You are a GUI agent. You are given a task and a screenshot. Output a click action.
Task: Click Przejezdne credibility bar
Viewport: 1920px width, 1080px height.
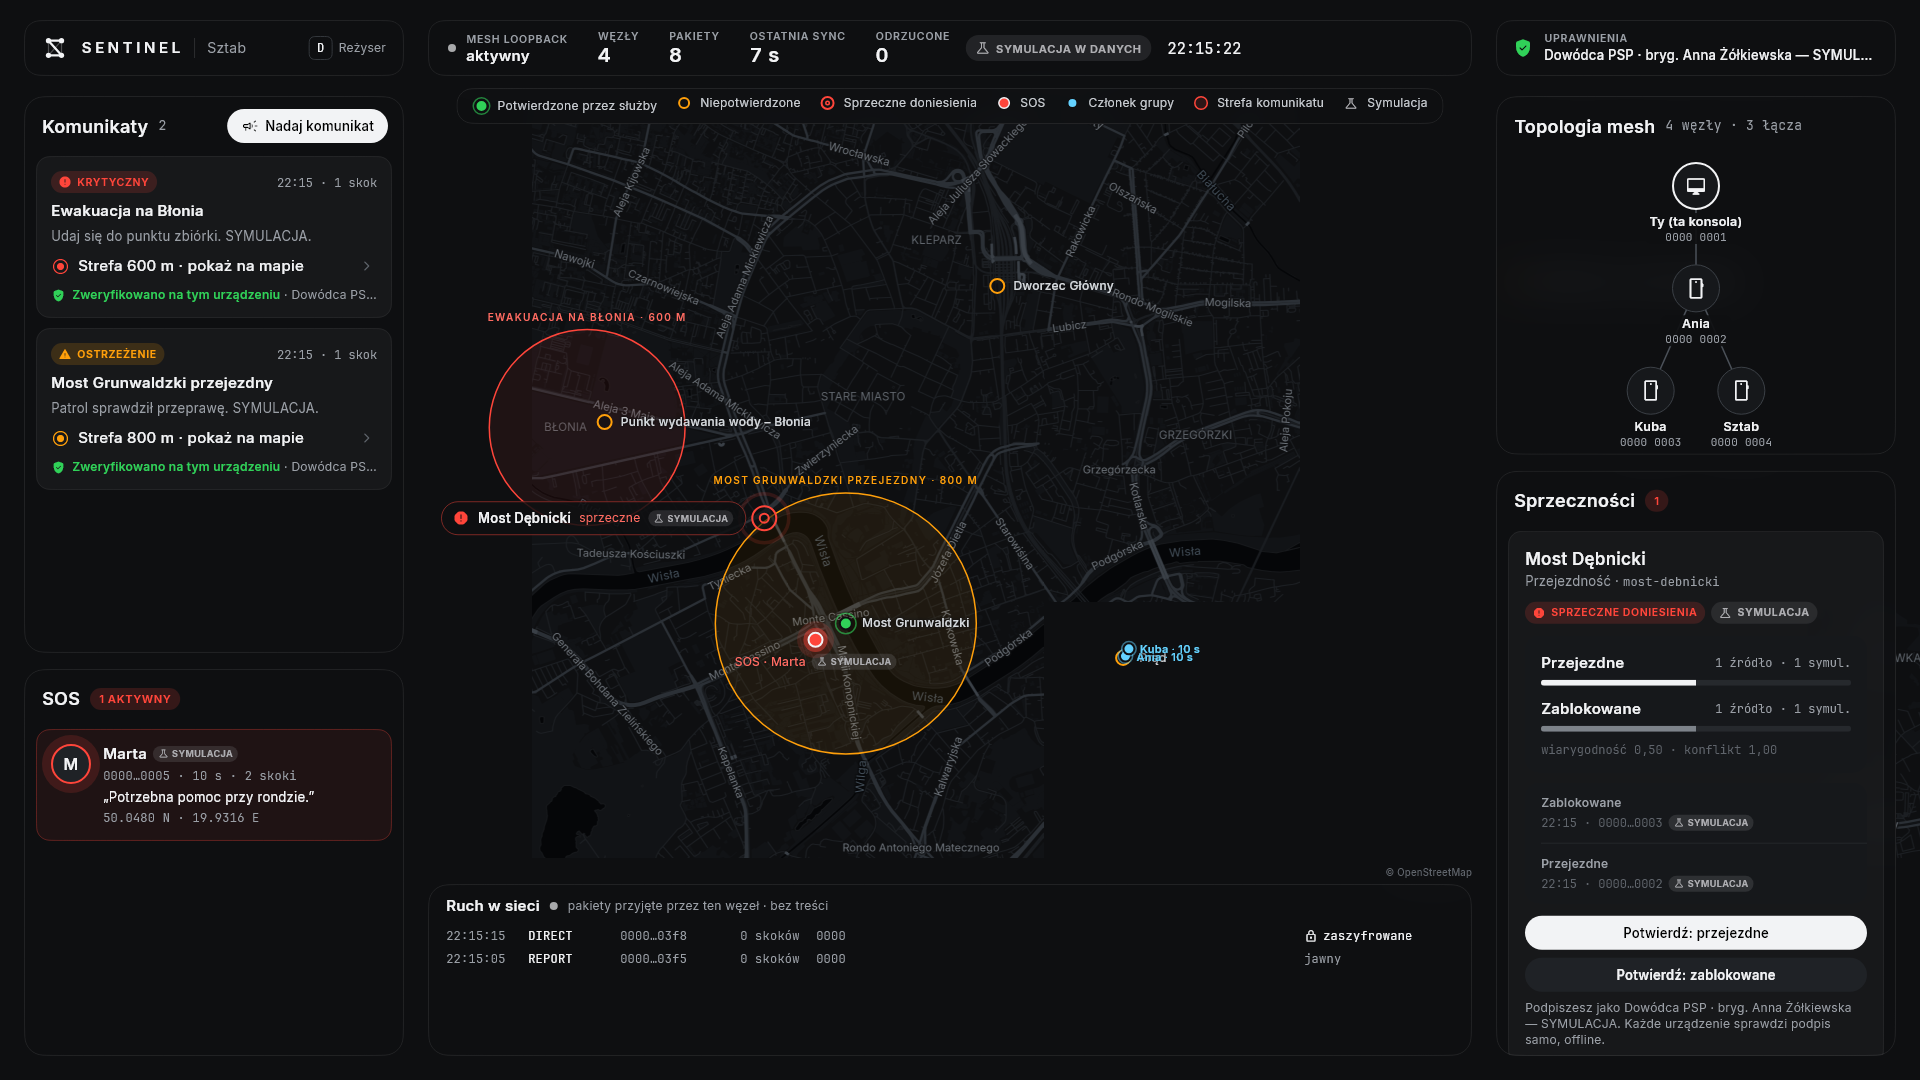(1696, 683)
